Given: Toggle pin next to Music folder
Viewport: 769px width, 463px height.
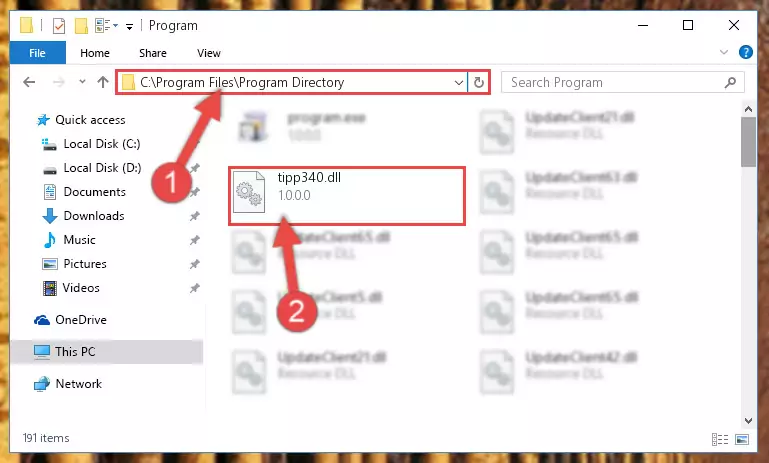Looking at the screenshot, I should tap(195, 240).
